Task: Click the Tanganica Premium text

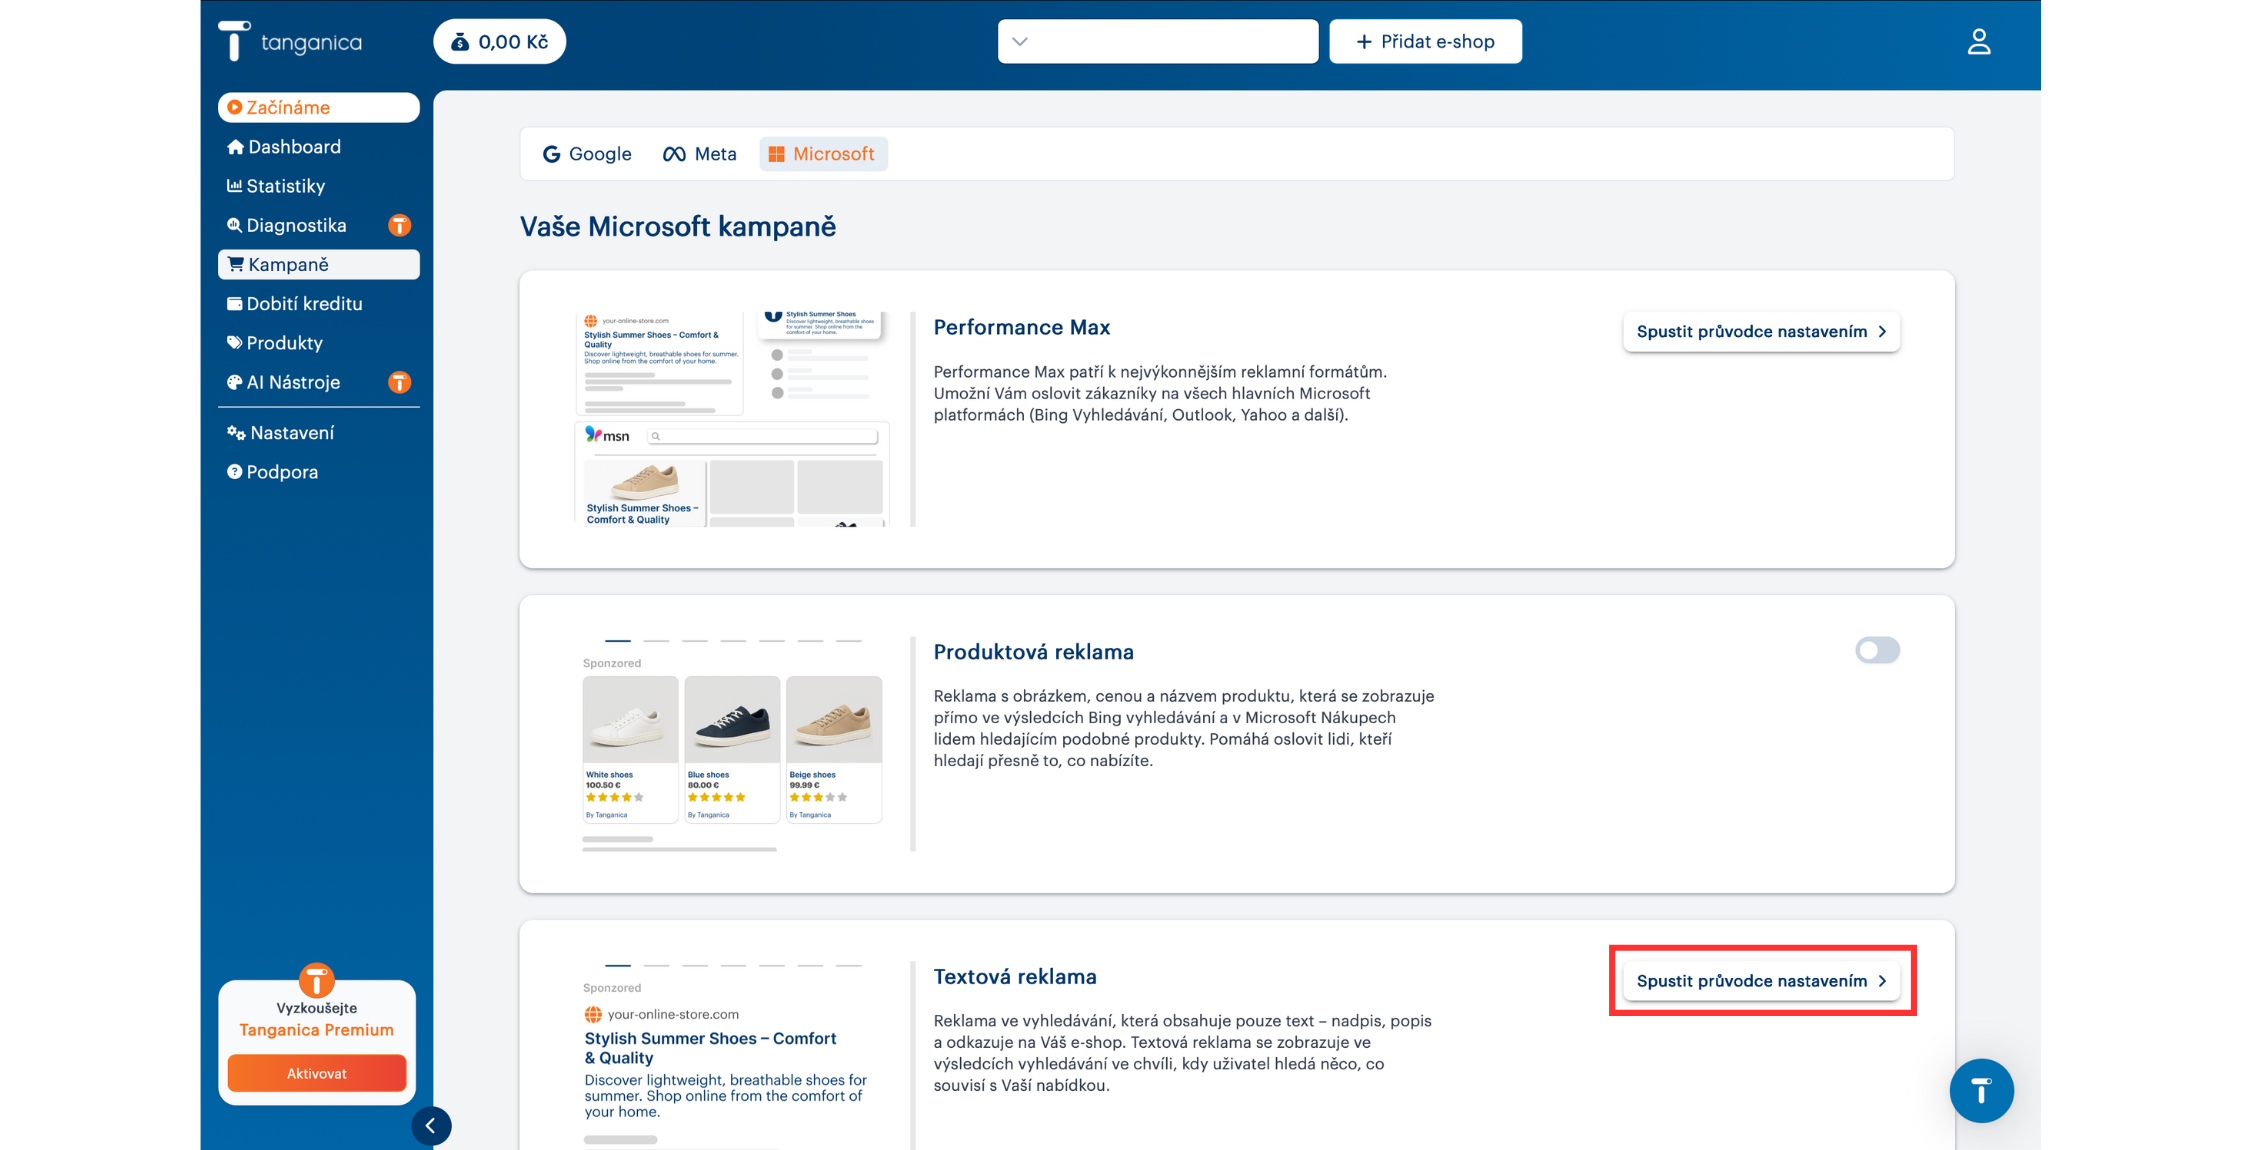Action: (x=316, y=1030)
